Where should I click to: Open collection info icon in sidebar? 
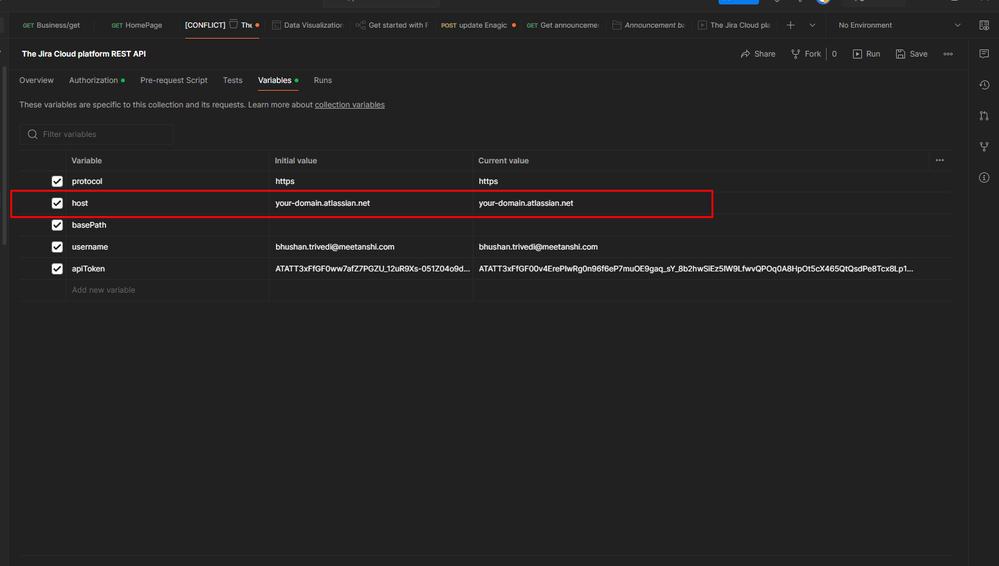[984, 178]
